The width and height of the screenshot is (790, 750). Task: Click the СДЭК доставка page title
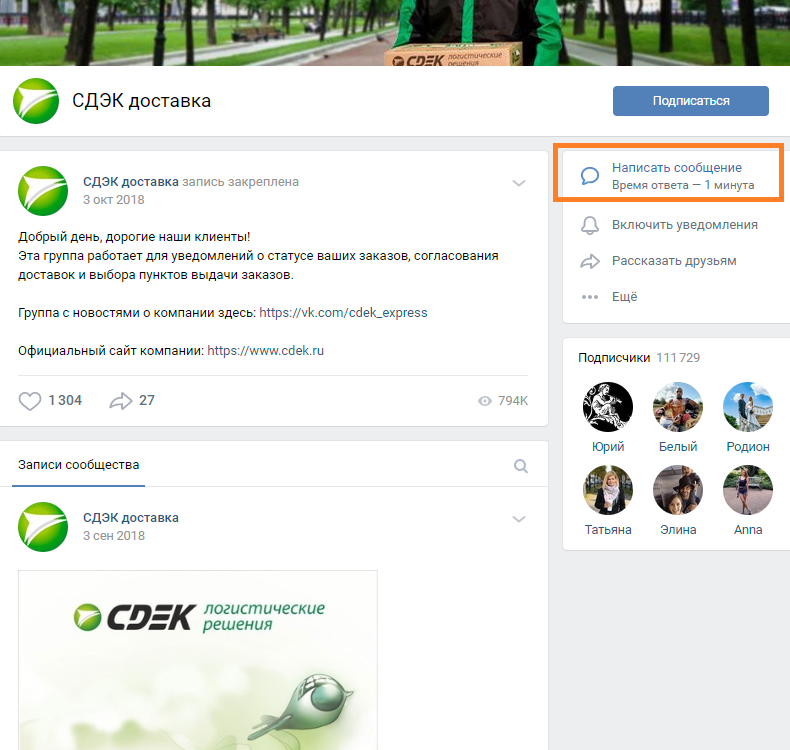141,101
